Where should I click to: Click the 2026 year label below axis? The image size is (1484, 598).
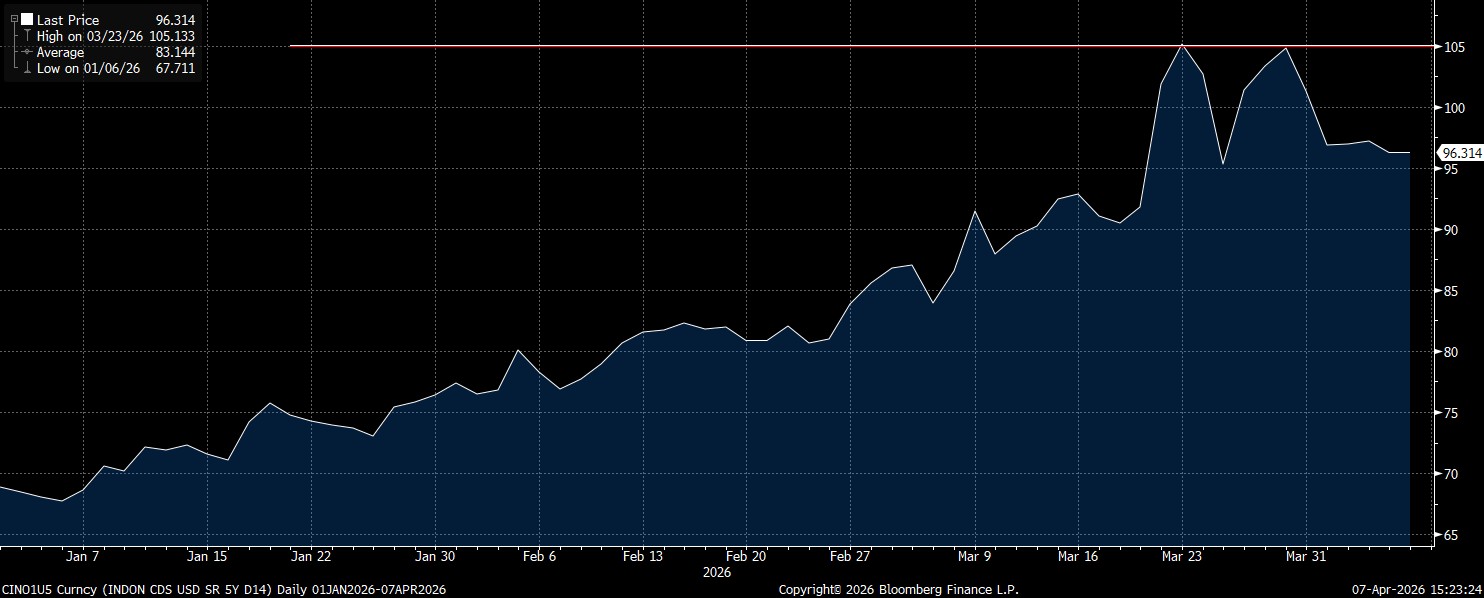pyautogui.click(x=716, y=573)
